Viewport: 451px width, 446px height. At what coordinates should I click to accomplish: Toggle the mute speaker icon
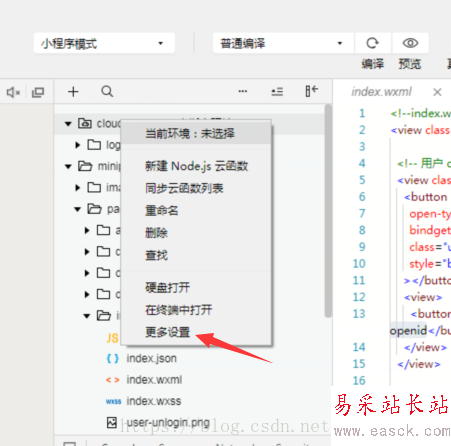13,92
